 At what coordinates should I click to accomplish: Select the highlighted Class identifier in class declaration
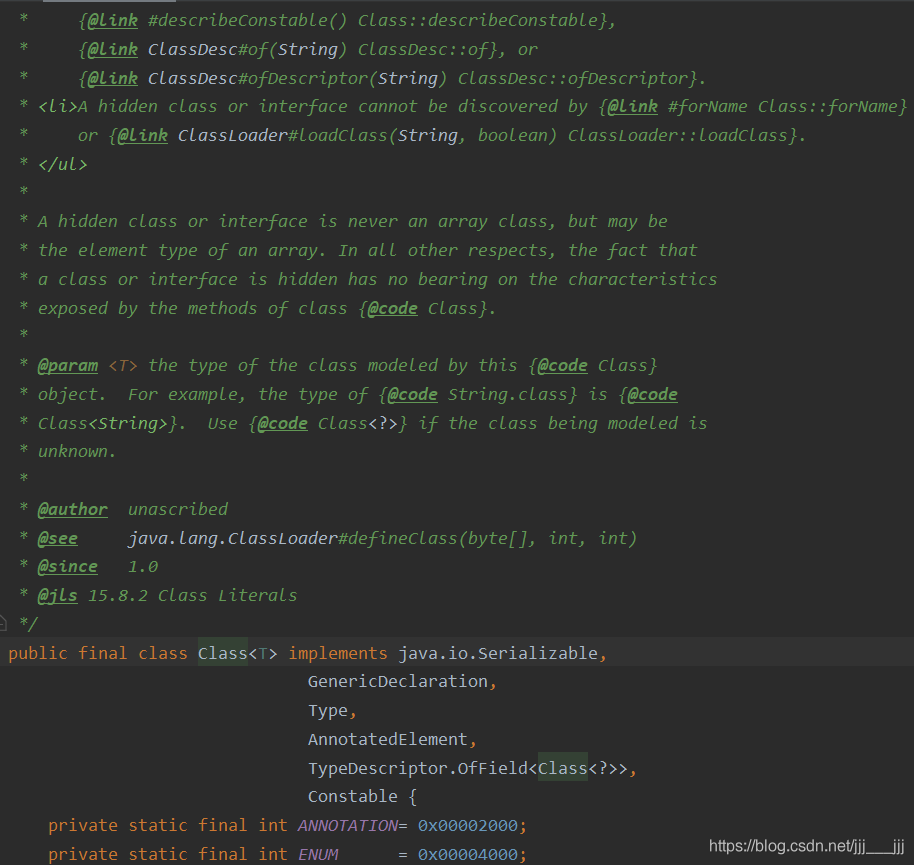221,653
